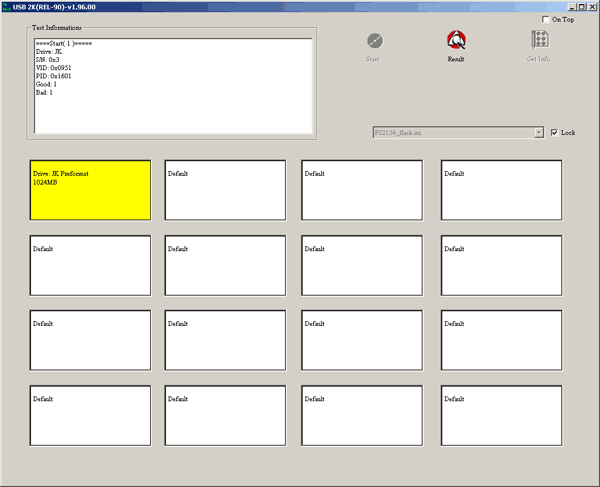
Task: Click the third Default slot in third row
Action: click(x=362, y=340)
